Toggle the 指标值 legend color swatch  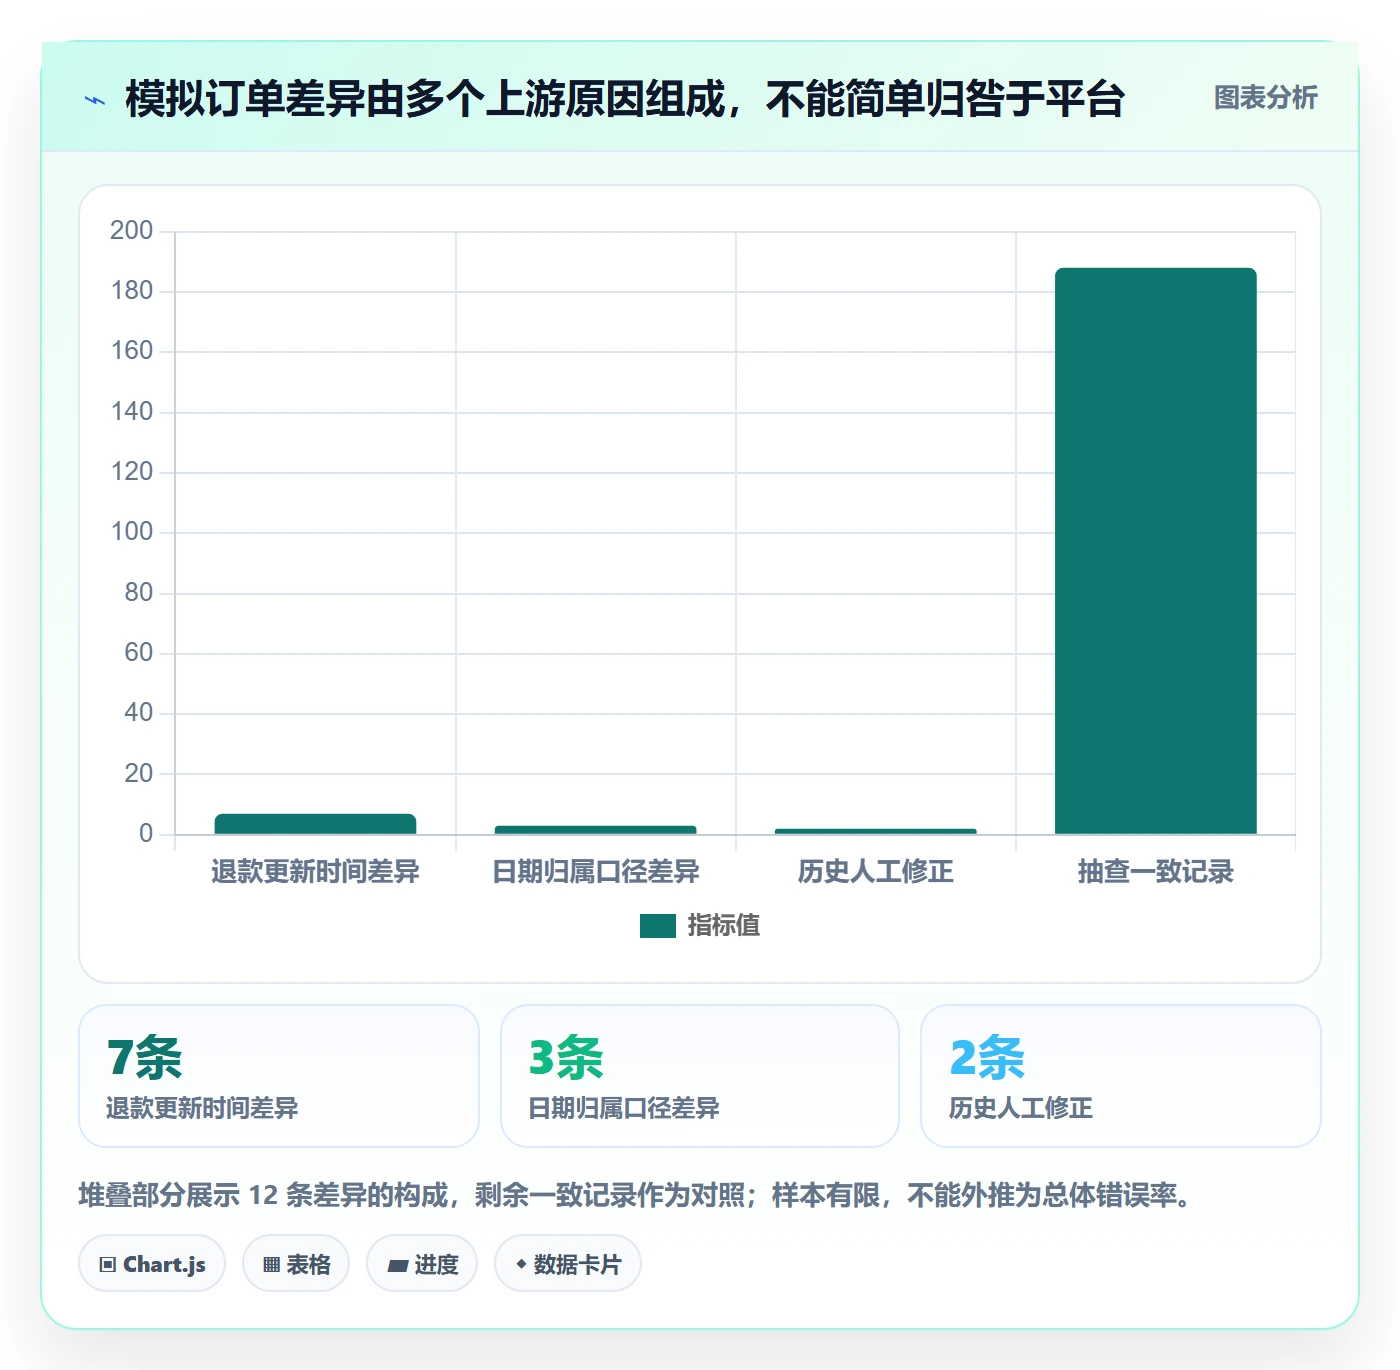(x=658, y=926)
